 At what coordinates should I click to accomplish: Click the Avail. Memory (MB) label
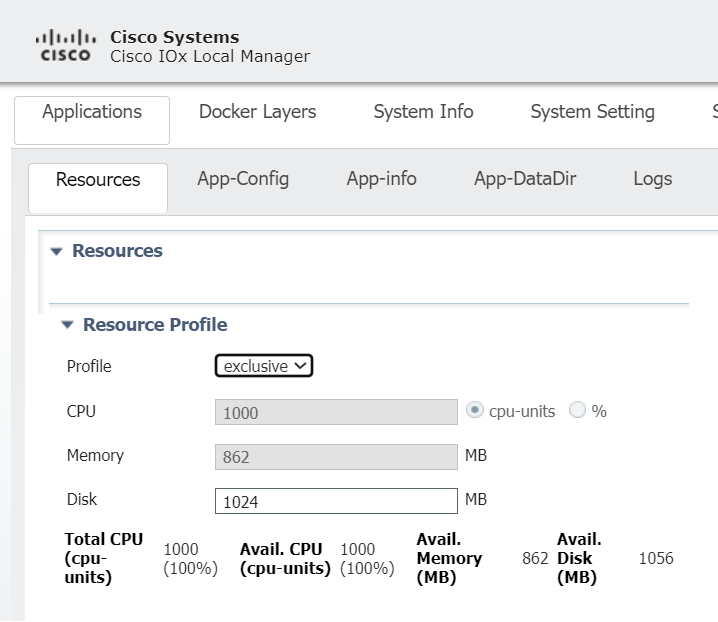click(449, 558)
